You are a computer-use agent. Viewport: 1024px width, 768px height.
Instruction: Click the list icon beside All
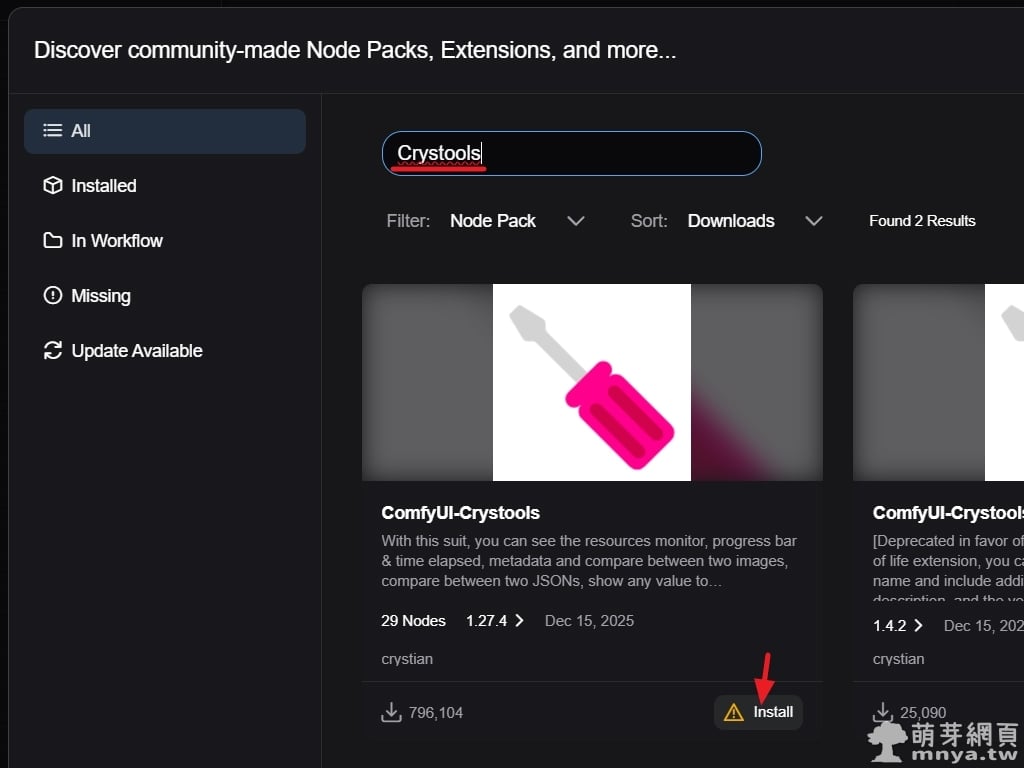click(53, 131)
